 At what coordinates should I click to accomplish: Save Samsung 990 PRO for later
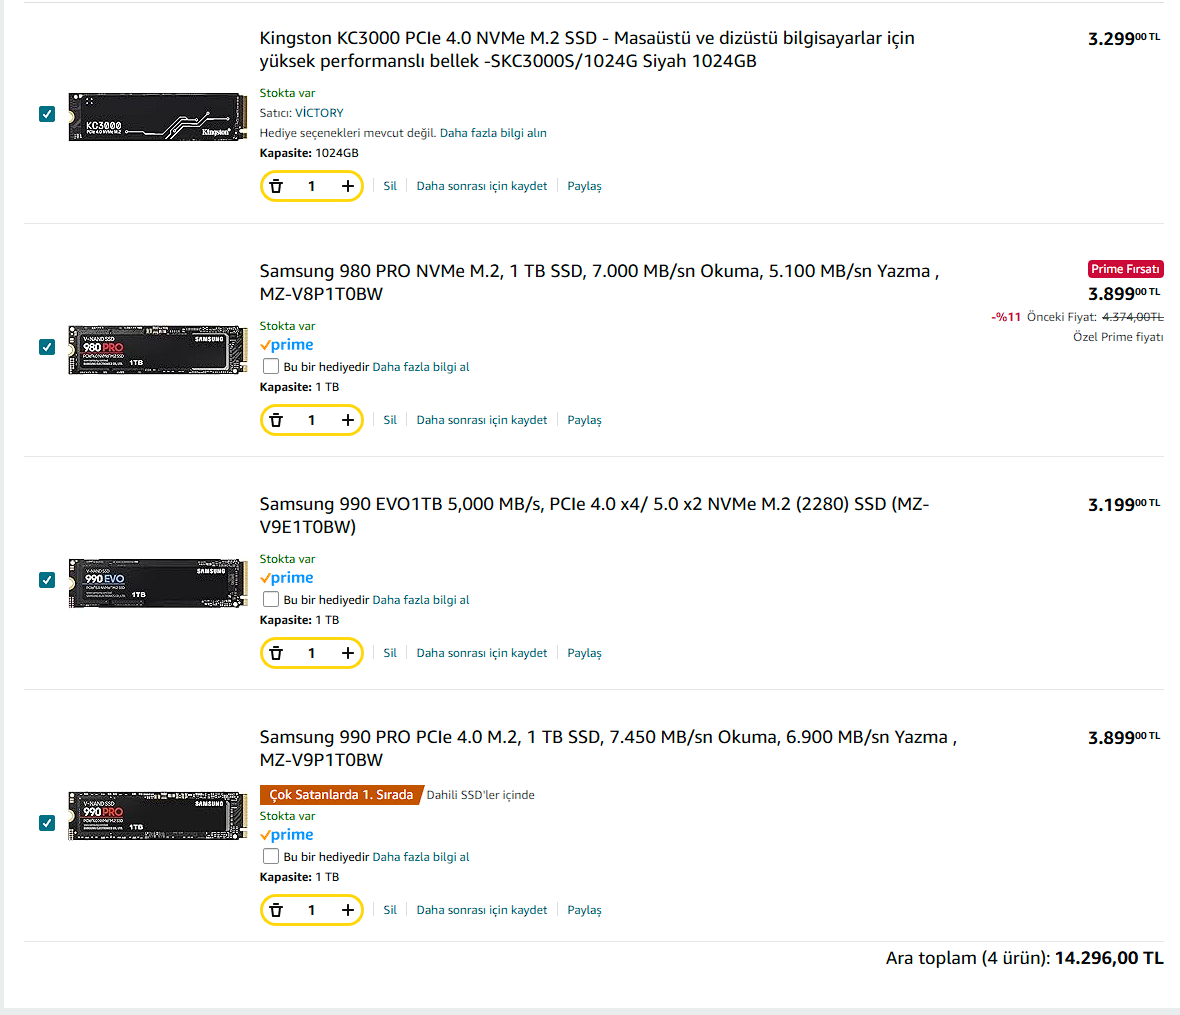coord(482,910)
